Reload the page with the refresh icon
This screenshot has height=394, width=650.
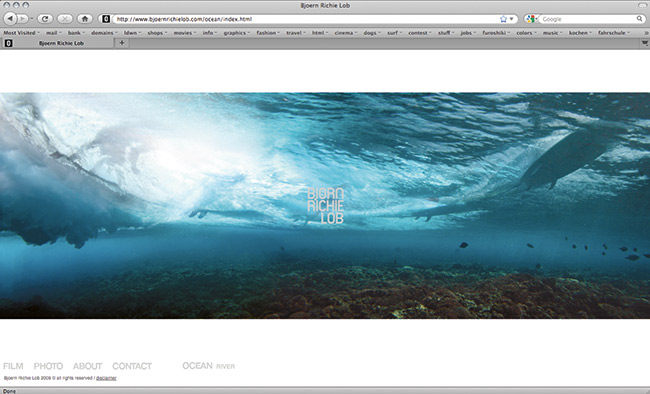click(x=45, y=19)
